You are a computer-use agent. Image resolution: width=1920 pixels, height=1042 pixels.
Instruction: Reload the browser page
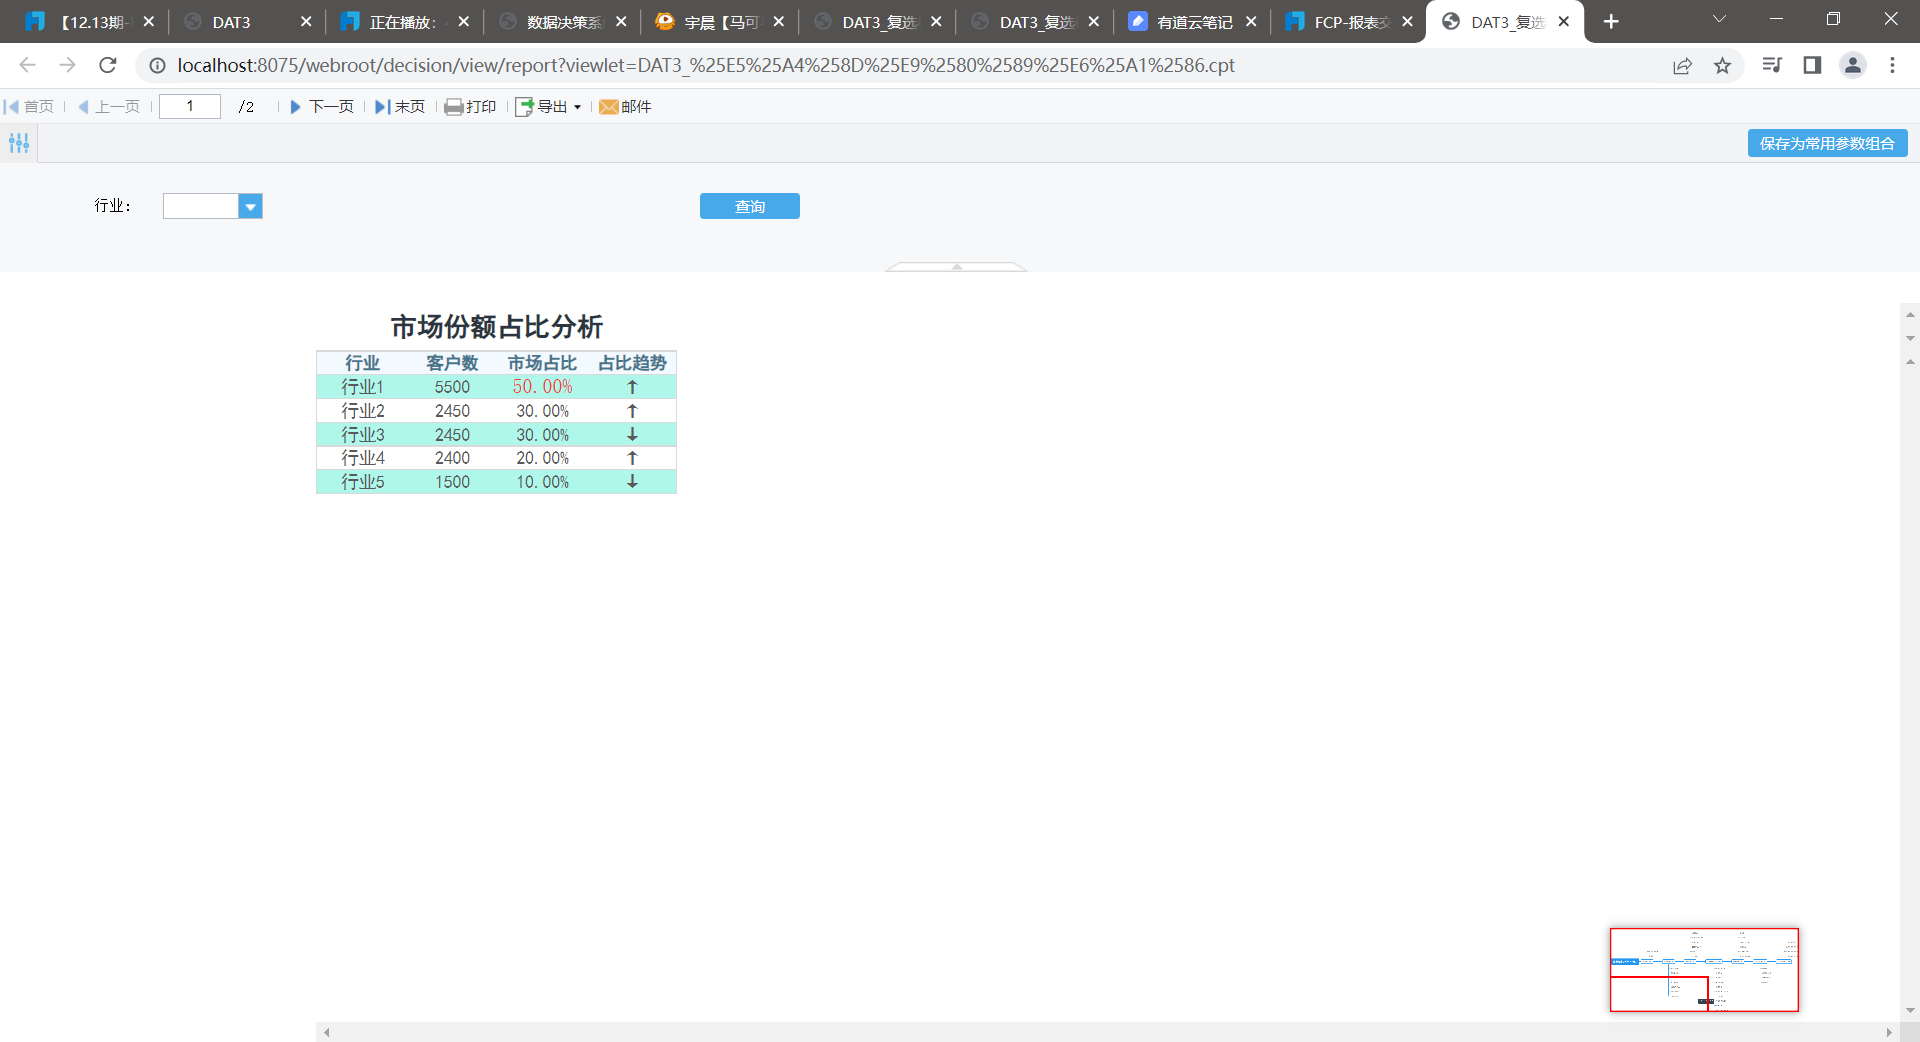(x=108, y=65)
